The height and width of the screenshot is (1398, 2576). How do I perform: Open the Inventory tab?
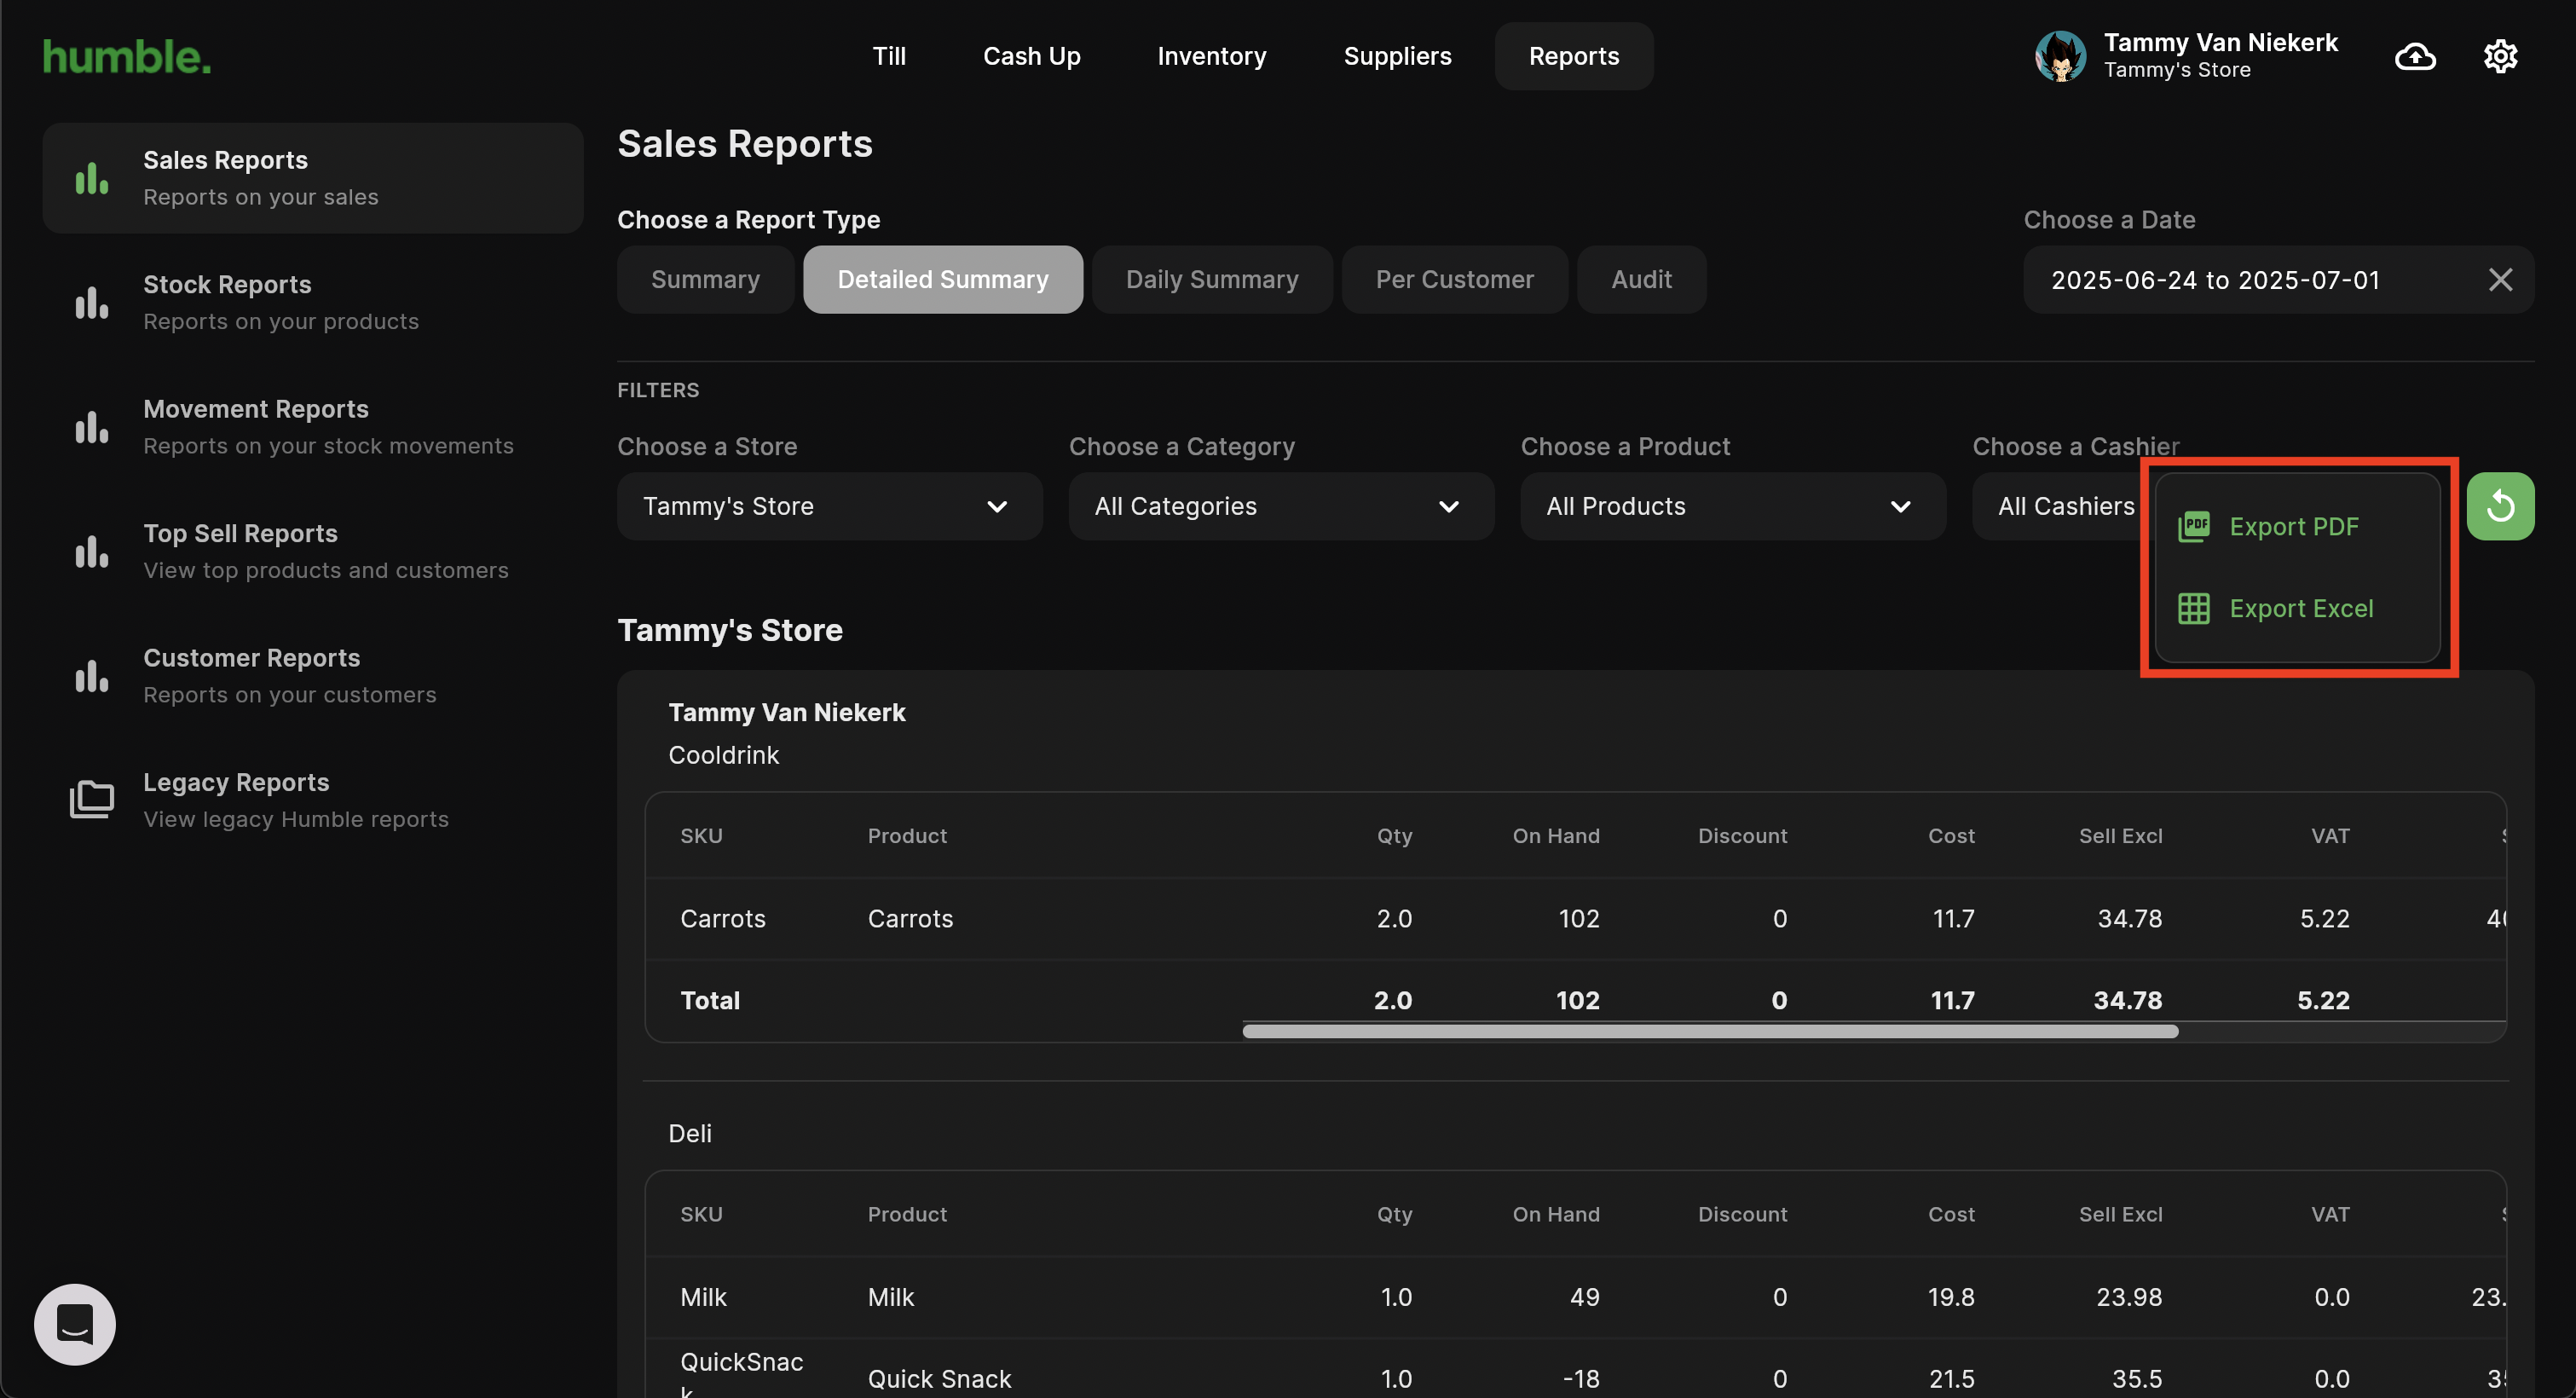[1211, 57]
